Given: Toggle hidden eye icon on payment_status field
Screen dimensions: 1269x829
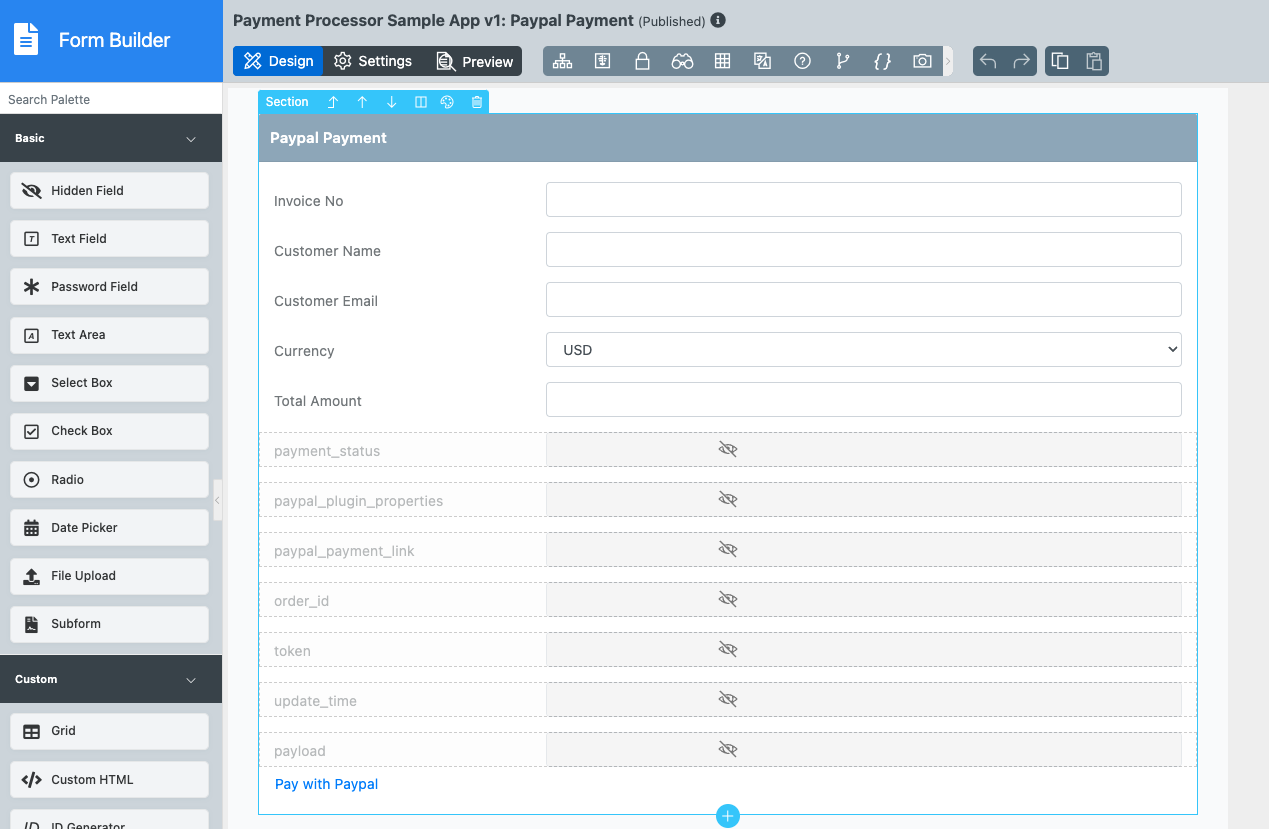Looking at the screenshot, I should (728, 450).
